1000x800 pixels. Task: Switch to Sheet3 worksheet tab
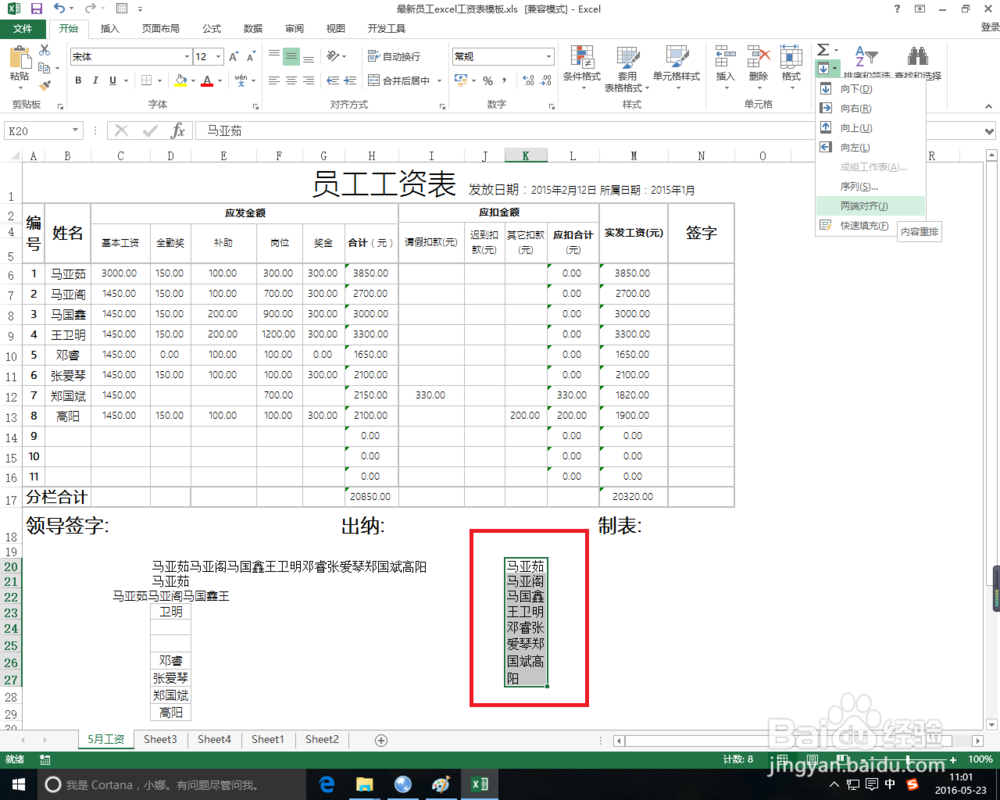(x=160, y=739)
